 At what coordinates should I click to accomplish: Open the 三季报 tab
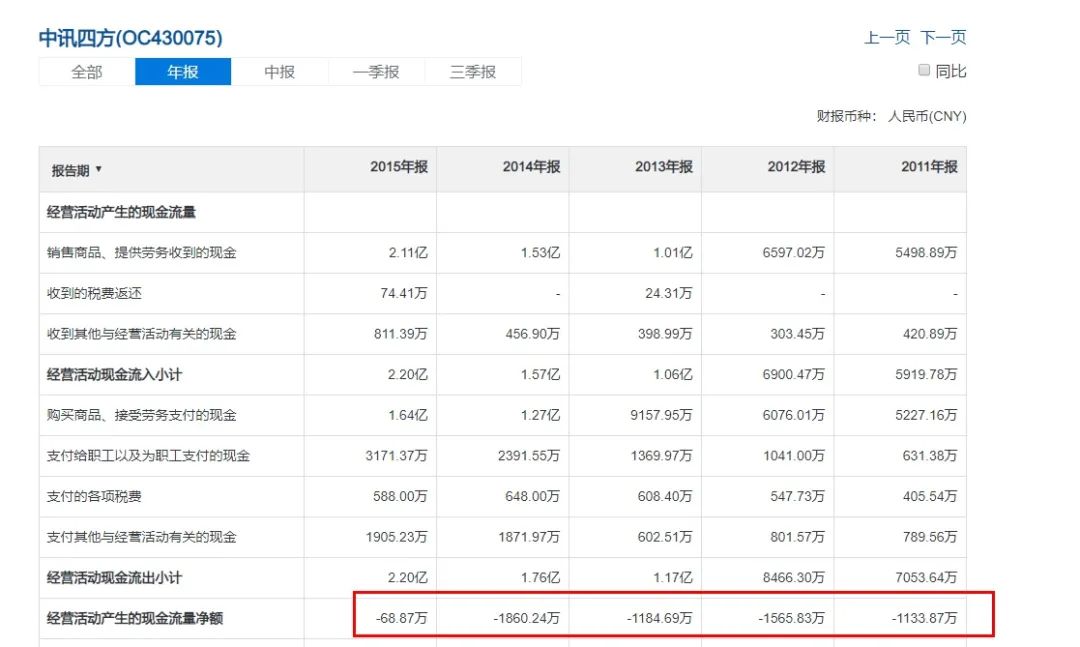coord(473,72)
